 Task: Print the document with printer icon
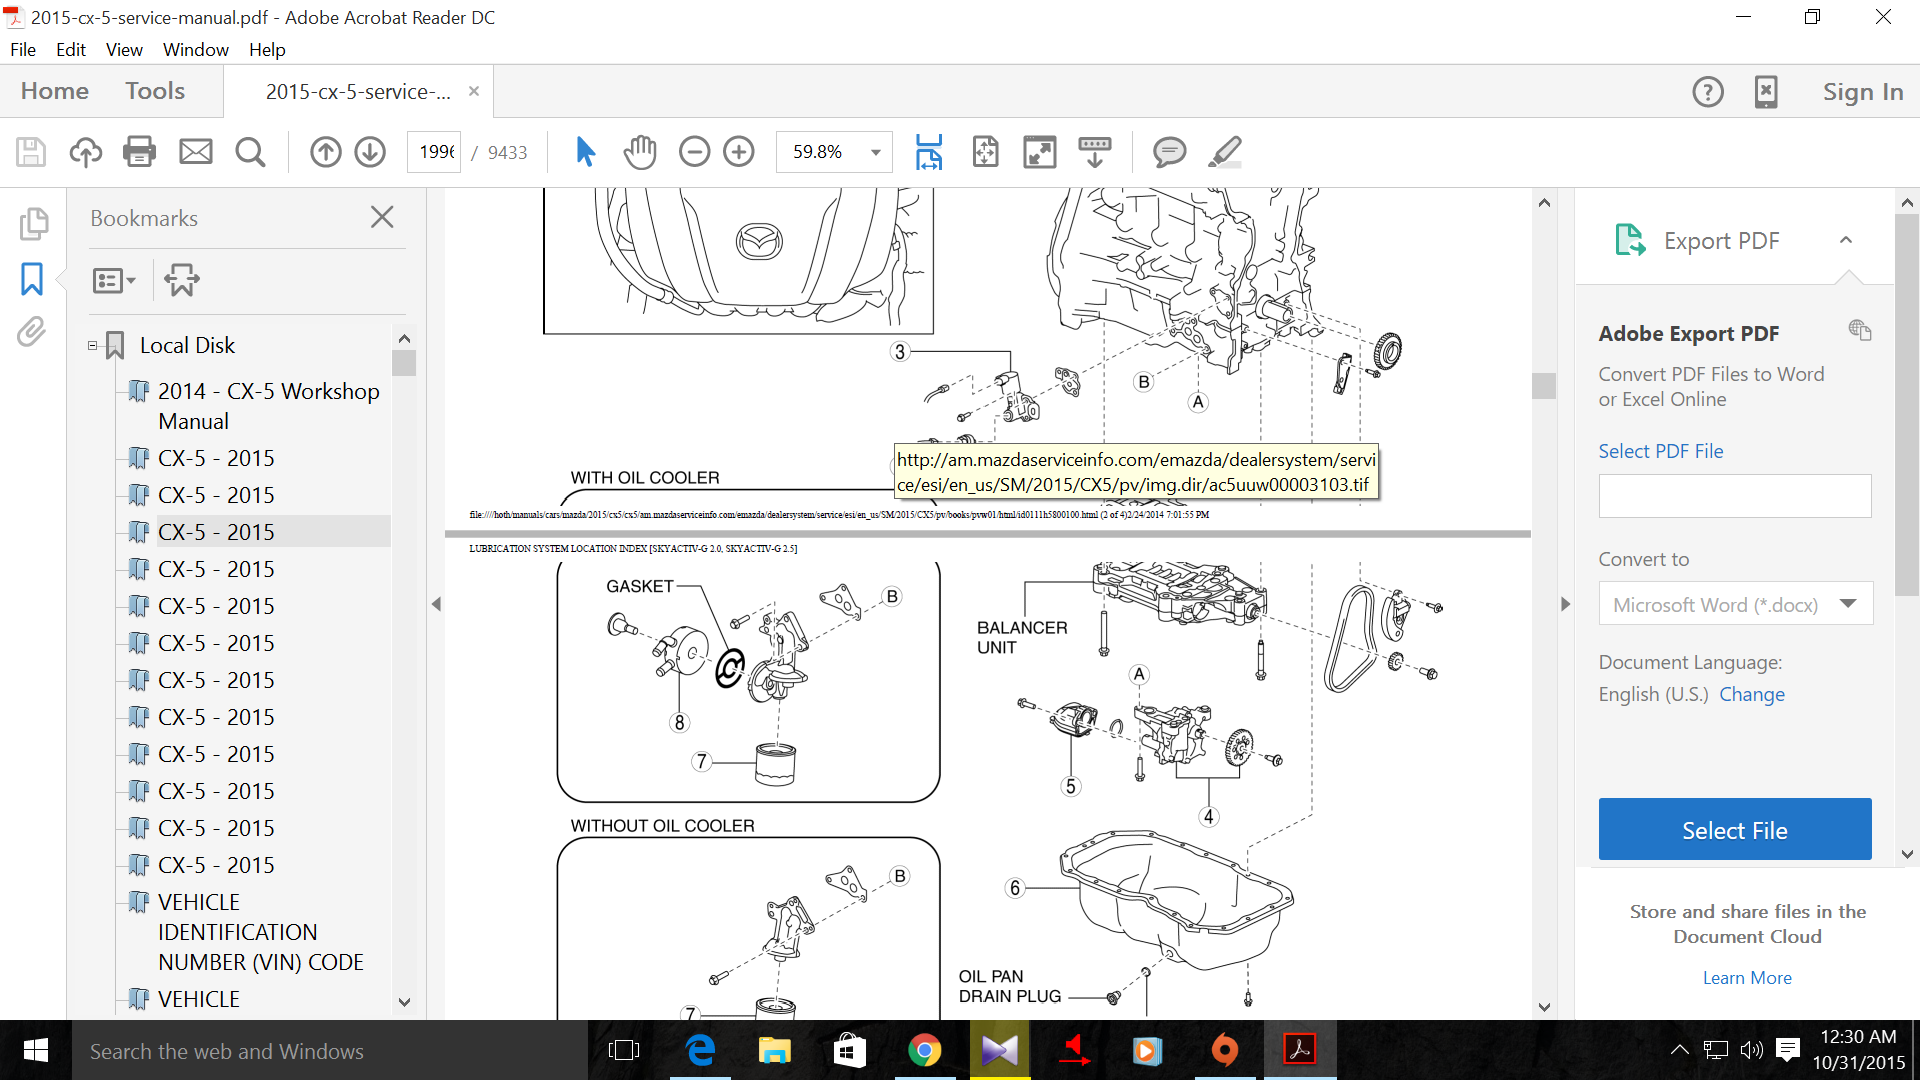(139, 152)
